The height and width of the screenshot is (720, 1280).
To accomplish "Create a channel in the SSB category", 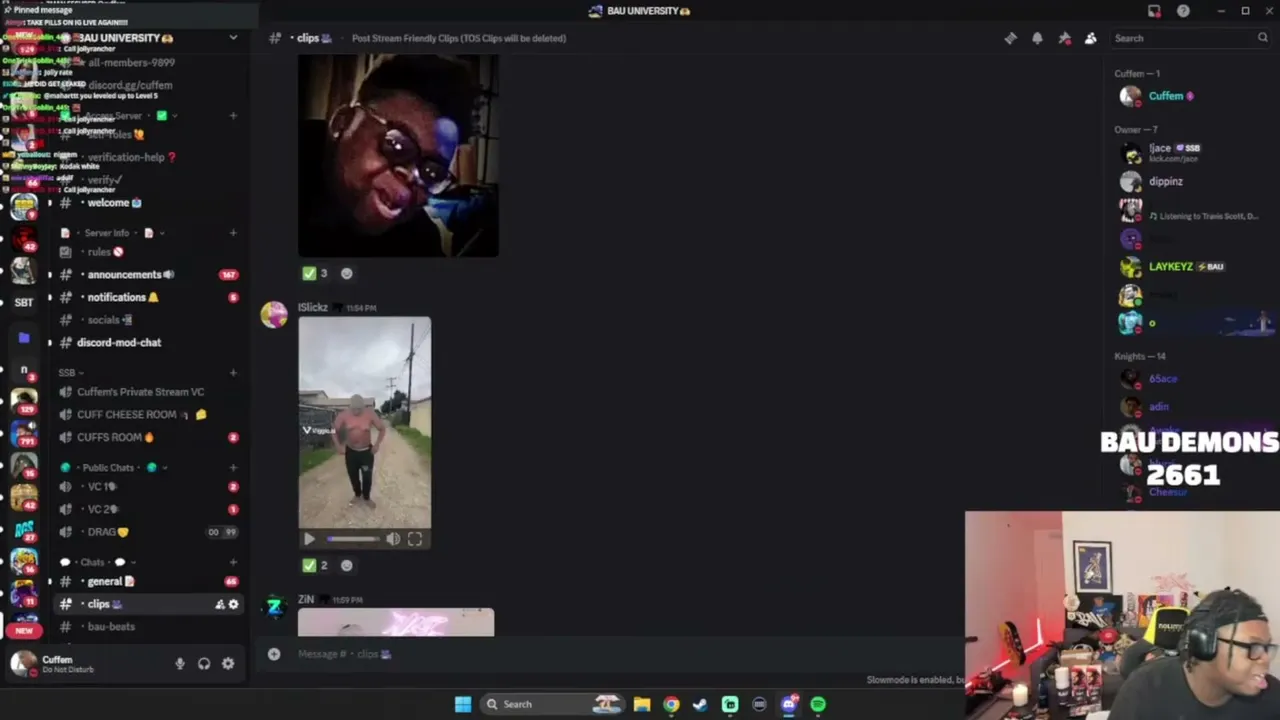I will pyautogui.click(x=233, y=372).
